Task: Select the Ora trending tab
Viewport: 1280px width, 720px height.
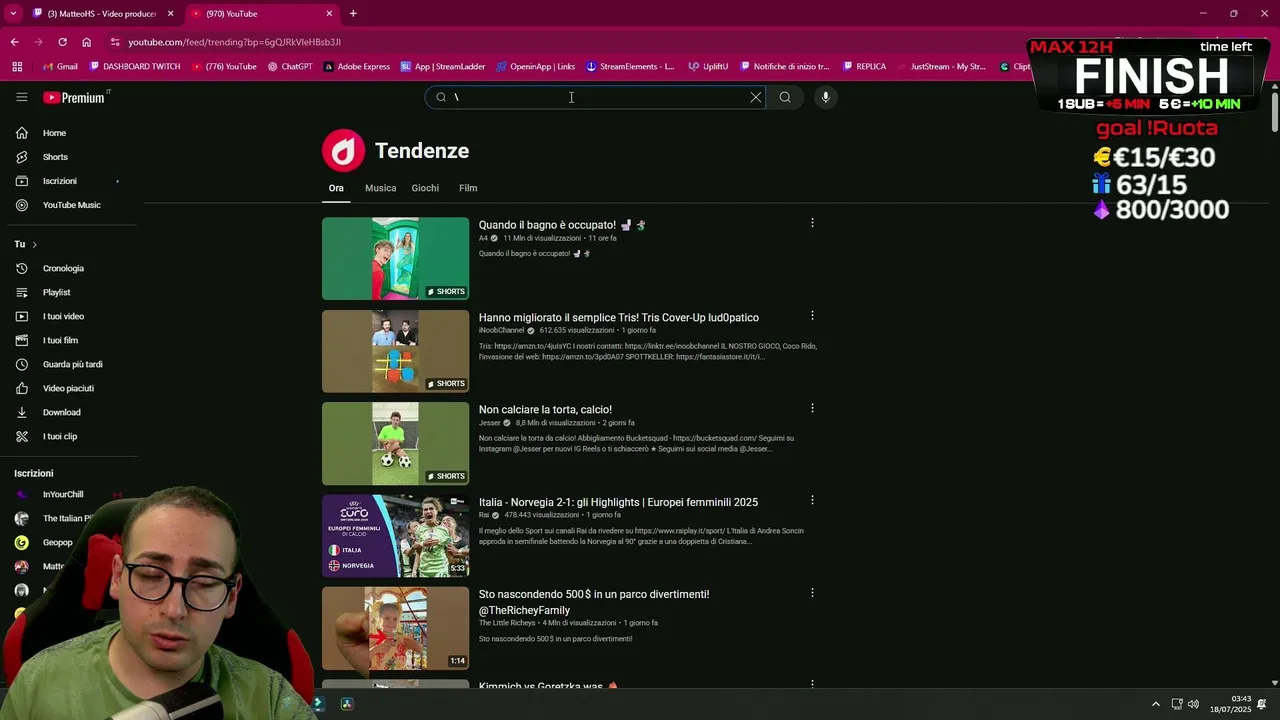Action: [x=336, y=188]
